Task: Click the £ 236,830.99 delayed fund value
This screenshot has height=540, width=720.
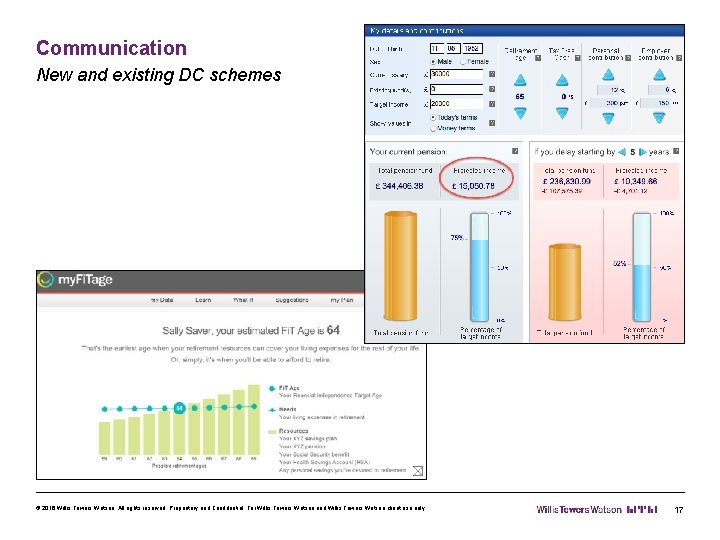Action: point(567,181)
